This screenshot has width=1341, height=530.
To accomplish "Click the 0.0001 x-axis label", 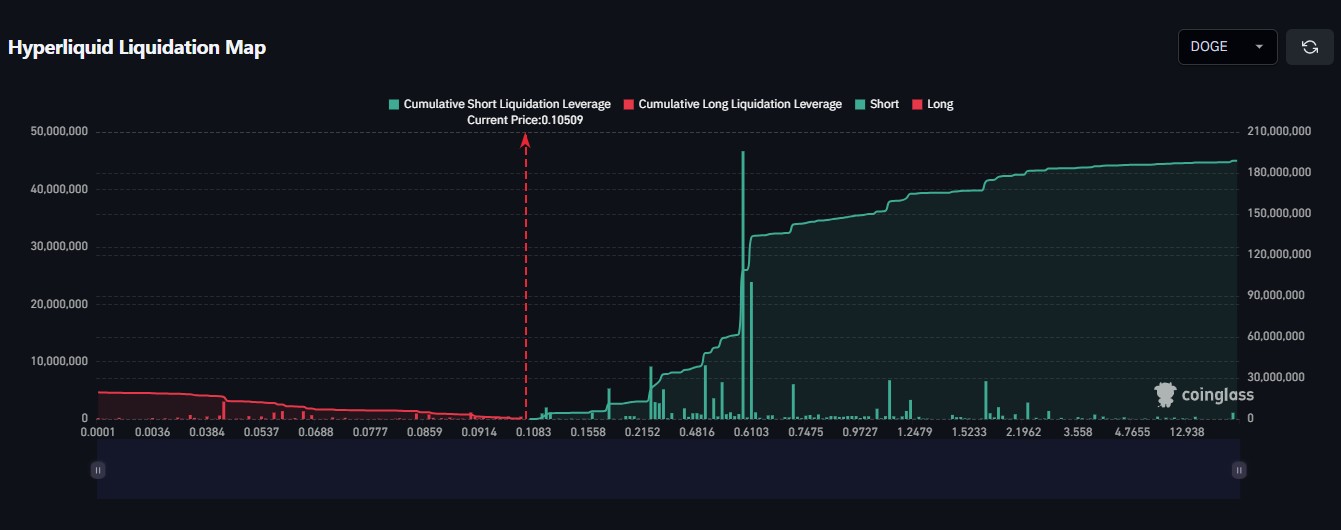I will (97, 432).
